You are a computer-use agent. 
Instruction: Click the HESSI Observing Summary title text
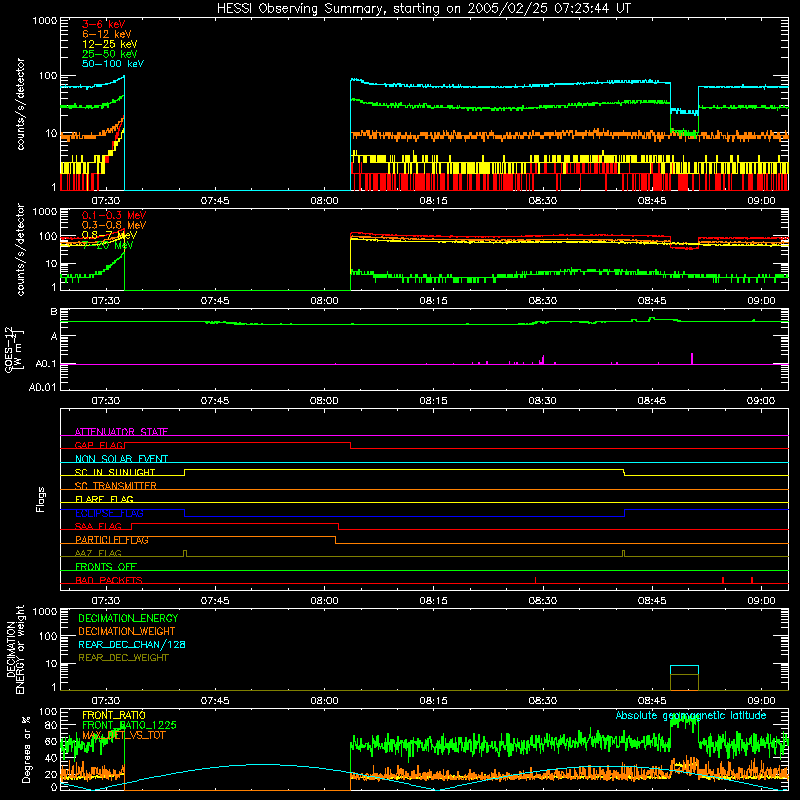click(423, 9)
